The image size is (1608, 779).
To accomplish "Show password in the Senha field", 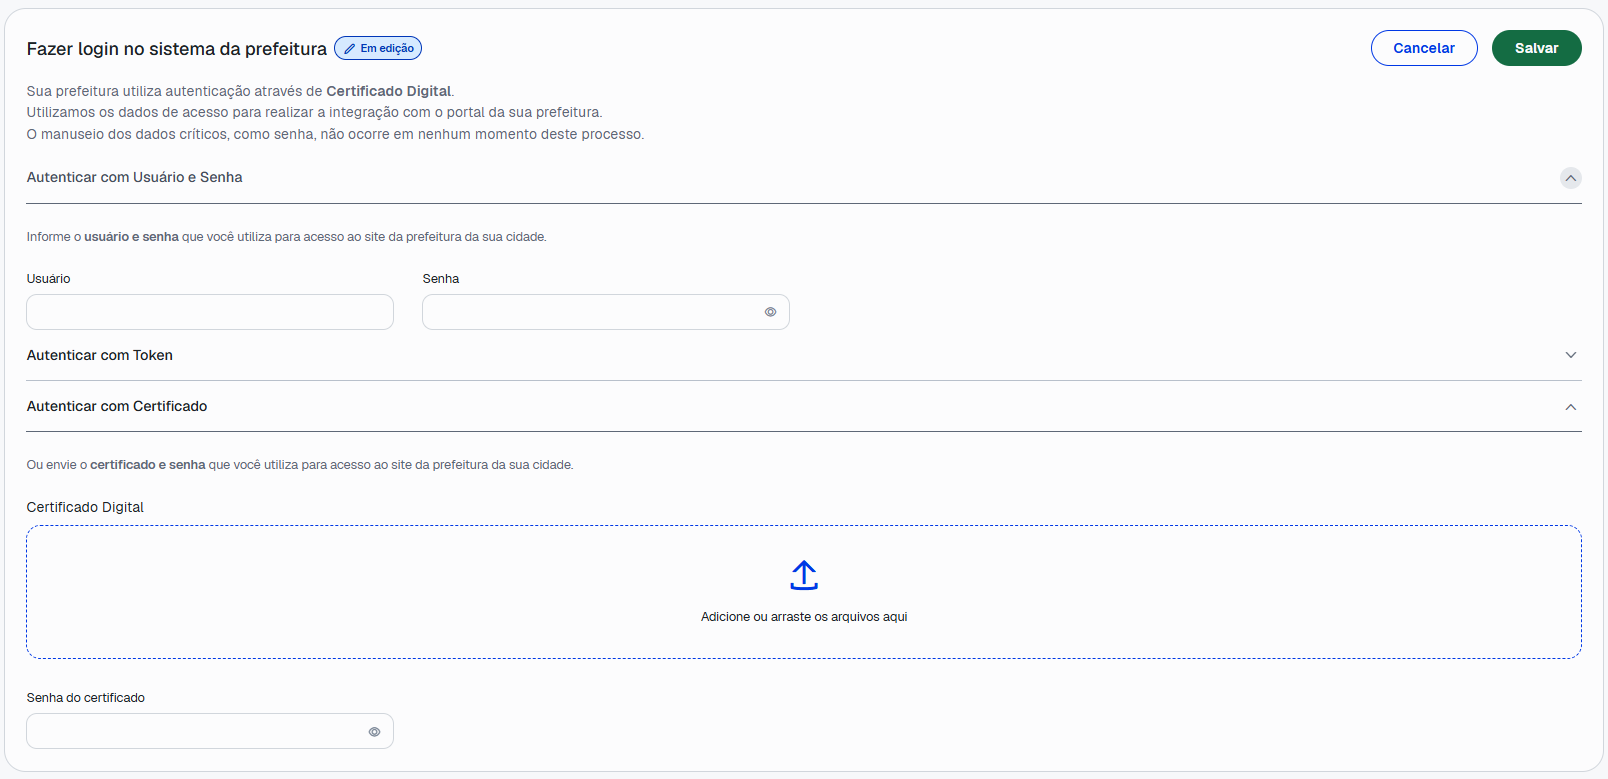I will pyautogui.click(x=770, y=312).
